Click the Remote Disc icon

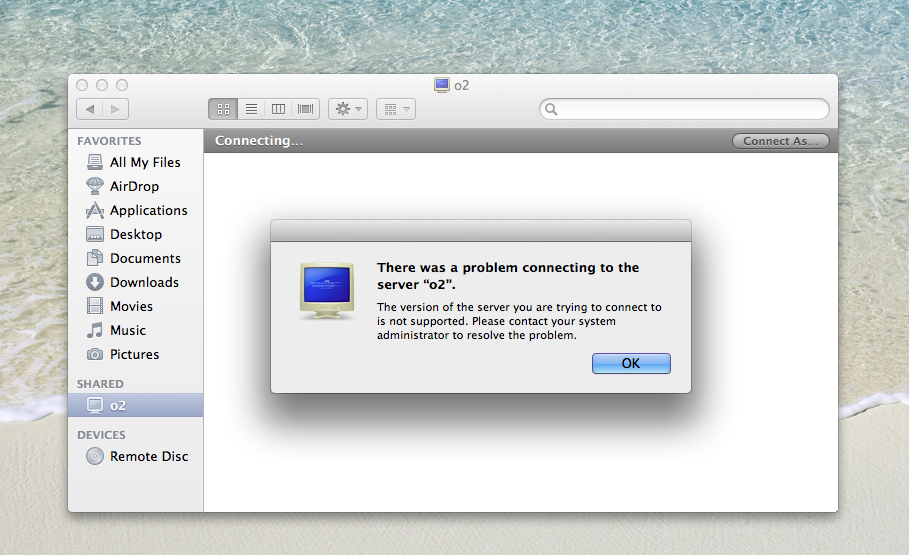point(94,456)
